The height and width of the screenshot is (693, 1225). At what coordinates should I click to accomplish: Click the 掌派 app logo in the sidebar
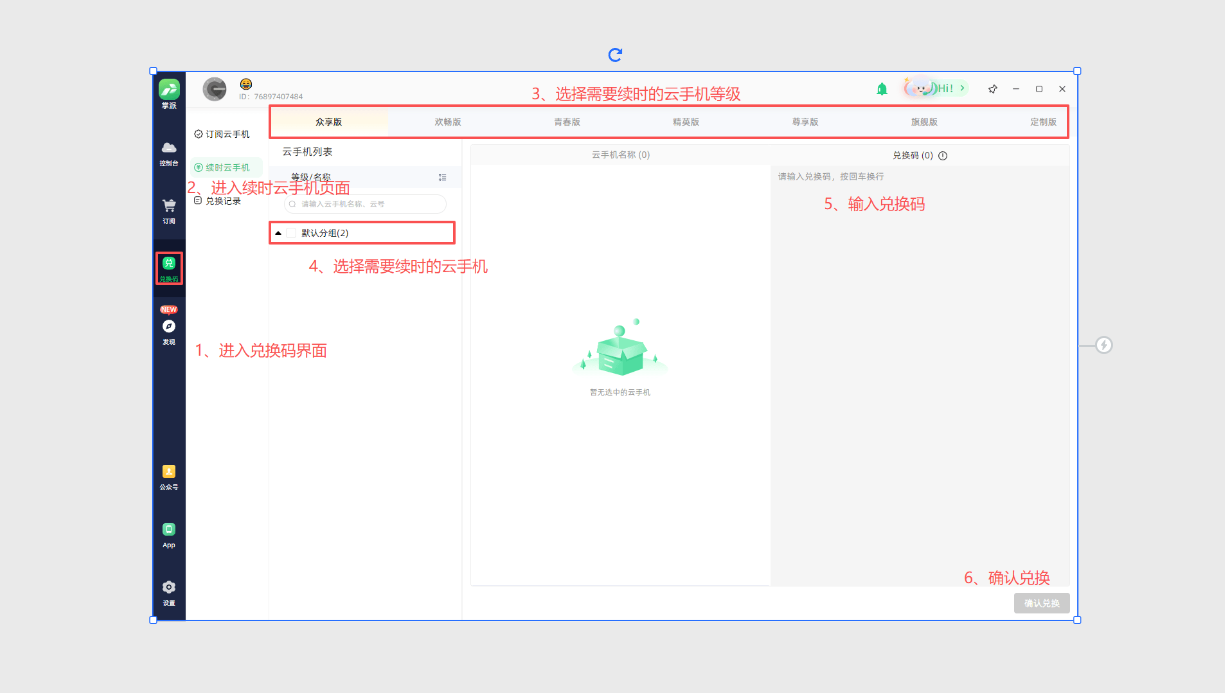click(169, 89)
